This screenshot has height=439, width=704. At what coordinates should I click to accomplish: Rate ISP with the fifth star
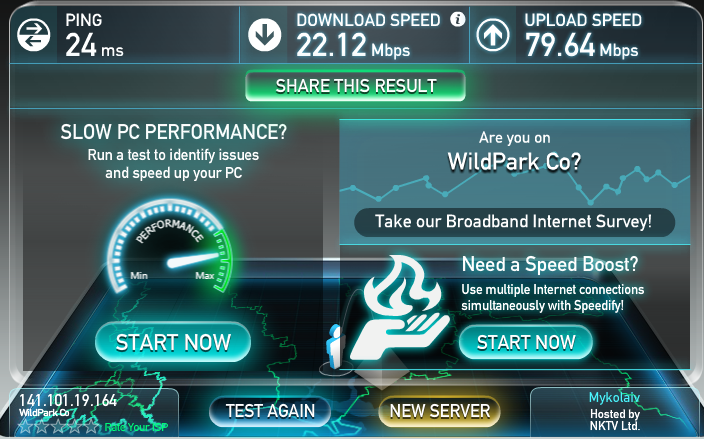(x=92, y=426)
